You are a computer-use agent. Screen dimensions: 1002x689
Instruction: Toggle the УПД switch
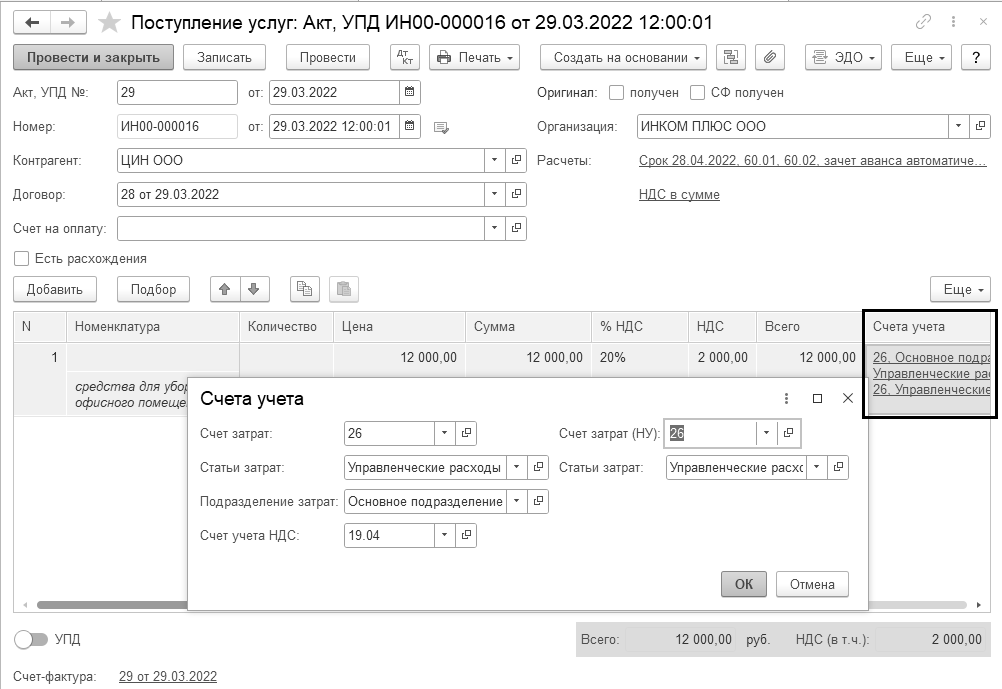[31, 639]
